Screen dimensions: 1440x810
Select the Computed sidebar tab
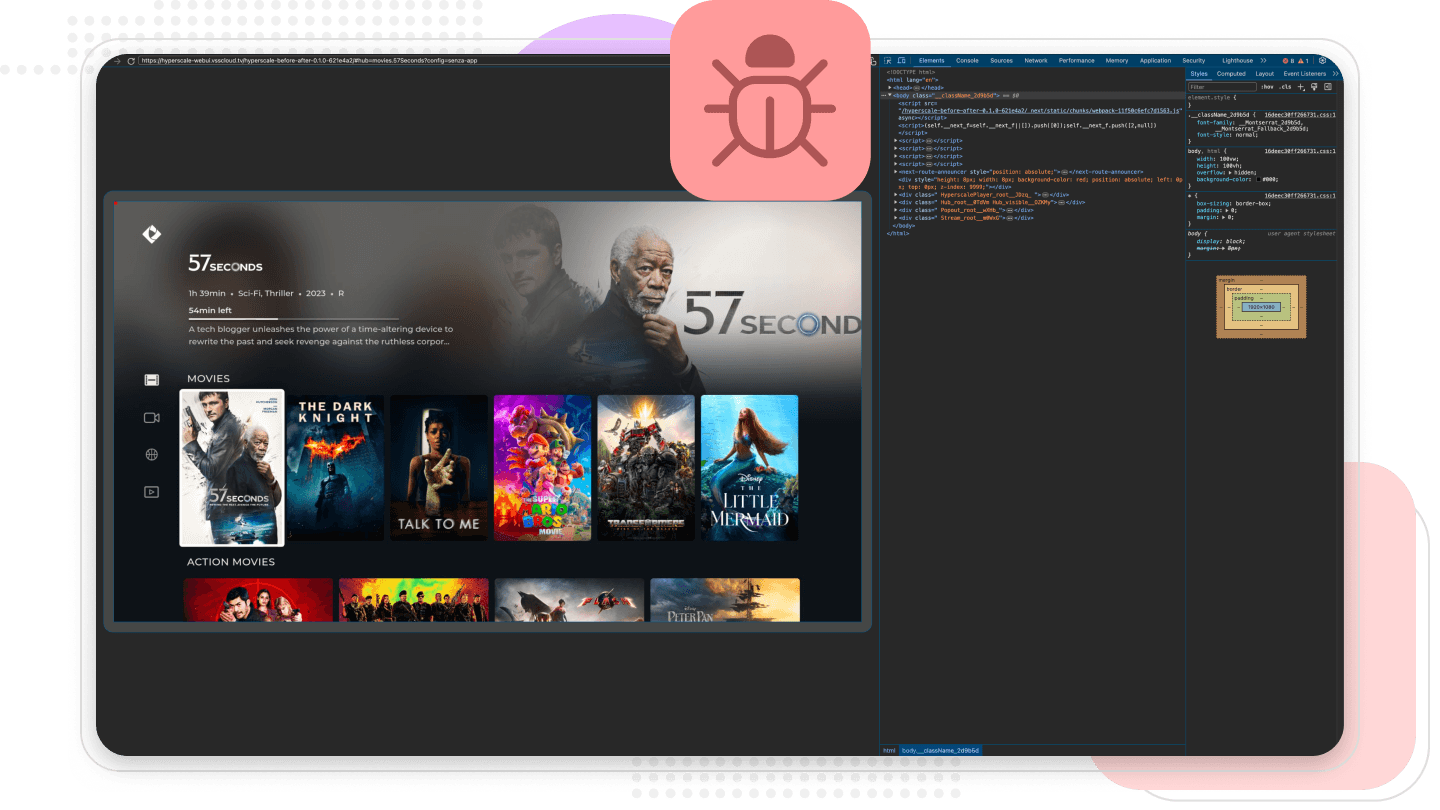[x=1231, y=74]
